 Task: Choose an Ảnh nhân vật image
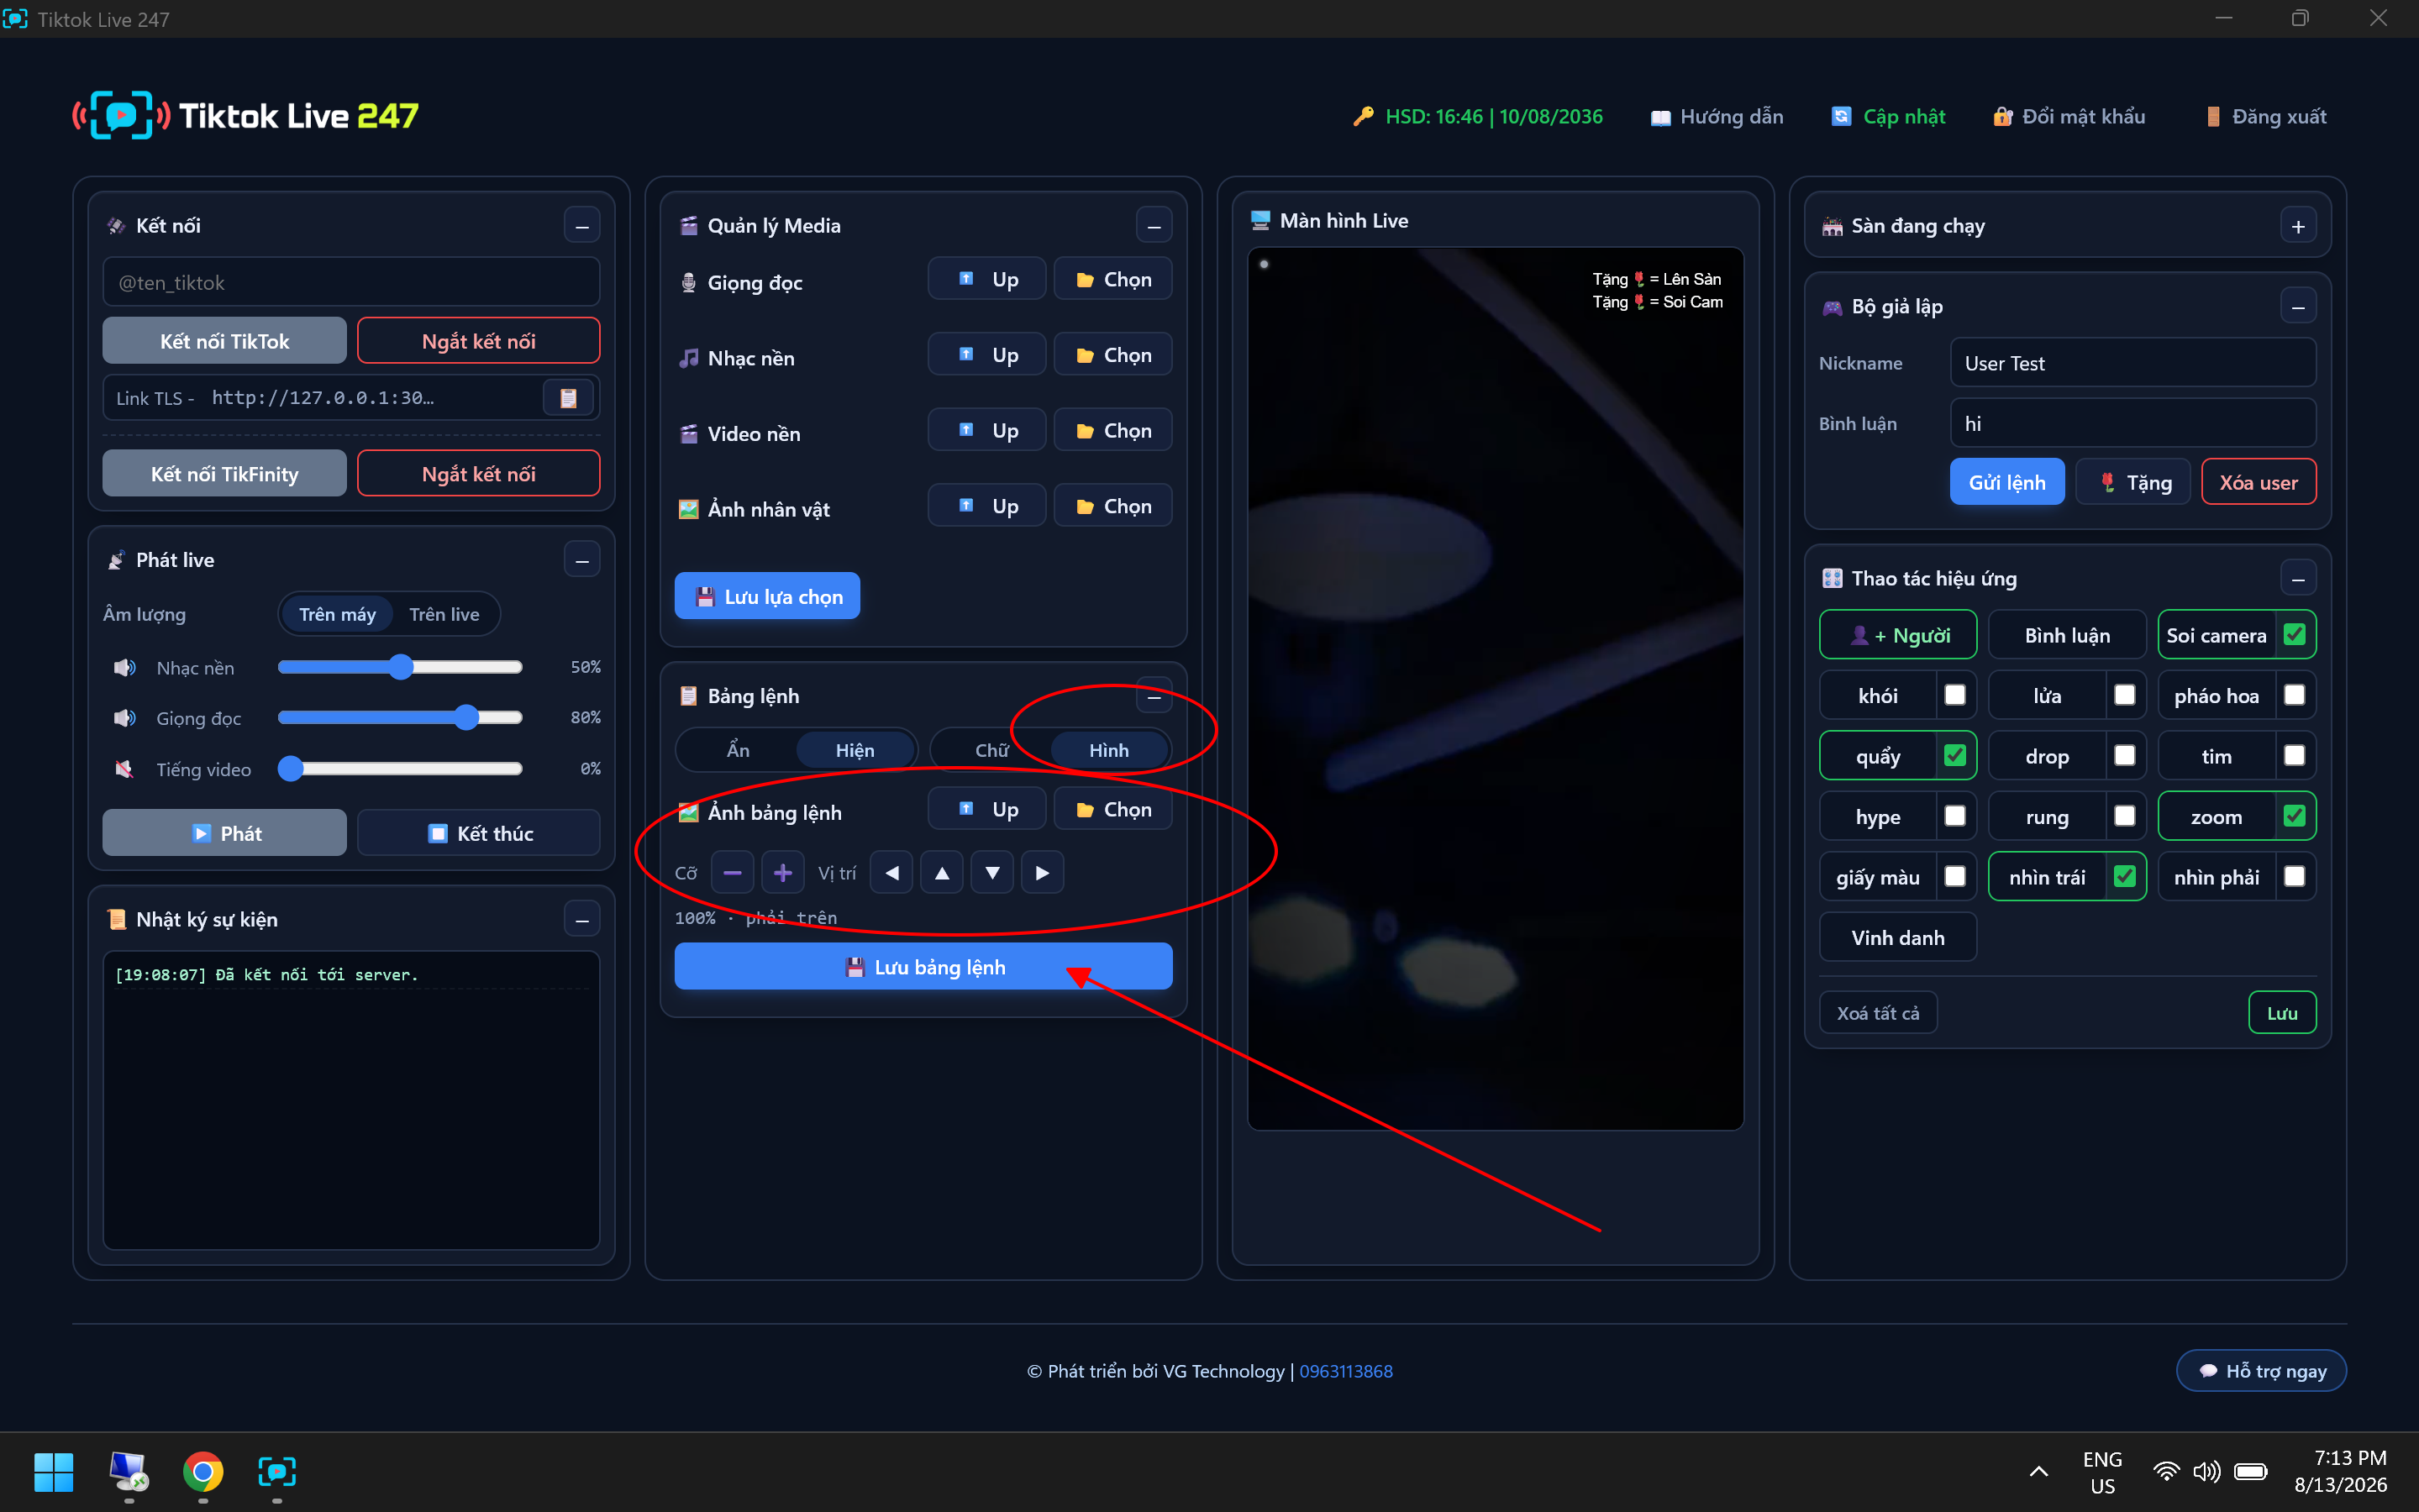tap(1113, 506)
